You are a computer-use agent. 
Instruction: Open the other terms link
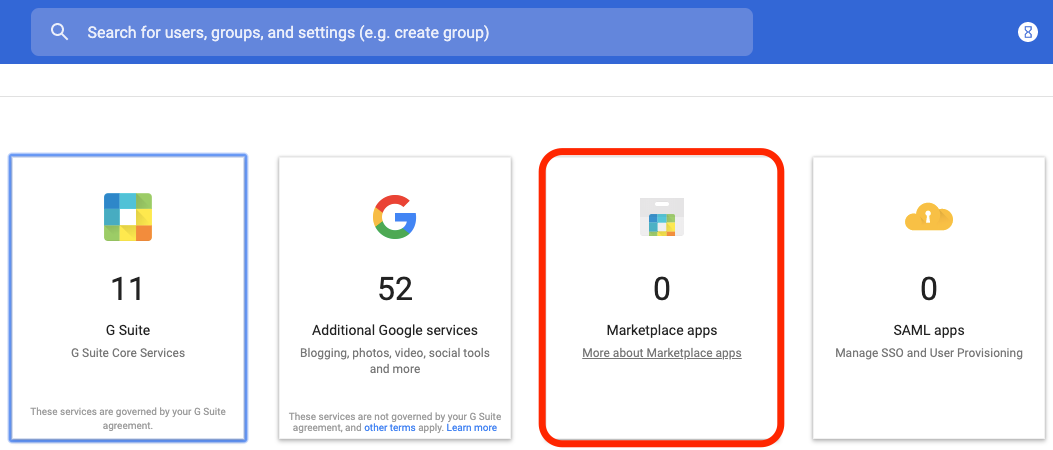[x=390, y=428]
